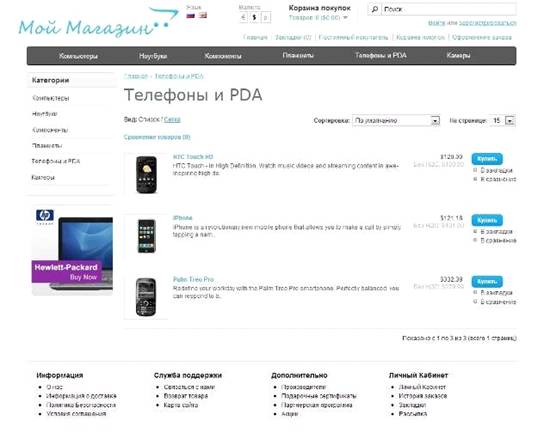The width and height of the screenshot is (550, 433).
Task: Open the HTC Touch HD product thumbnail
Action: click(146, 174)
